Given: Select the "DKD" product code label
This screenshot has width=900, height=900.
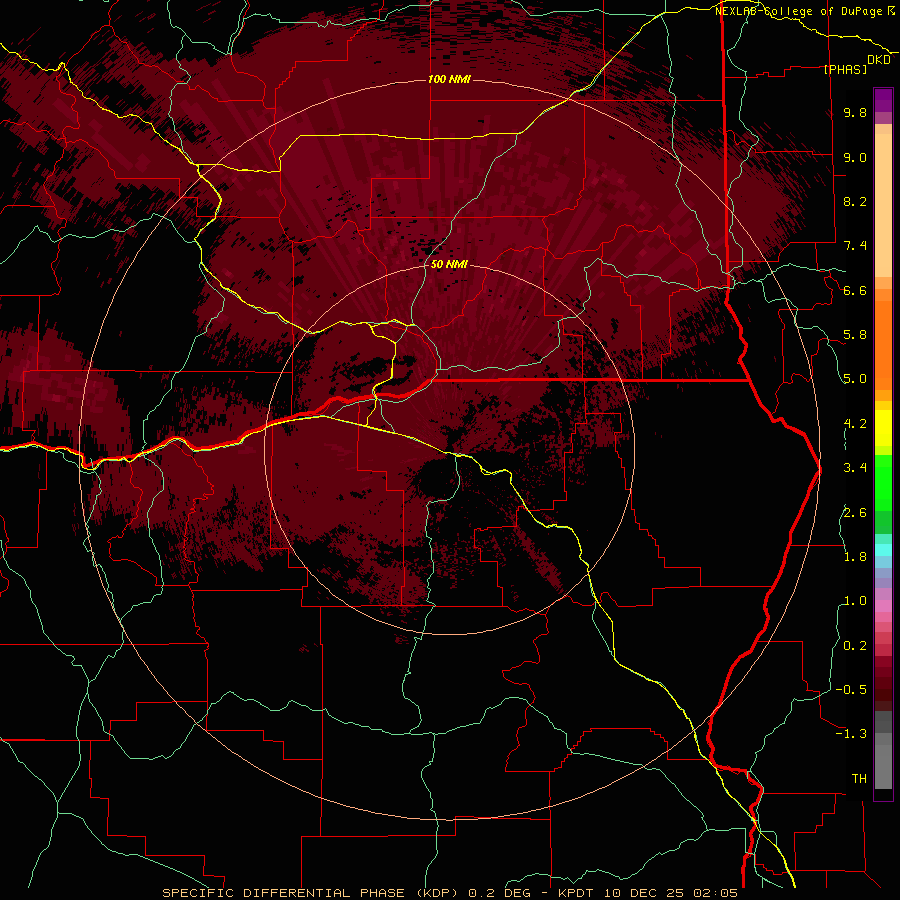Looking at the screenshot, I should 879,60.
